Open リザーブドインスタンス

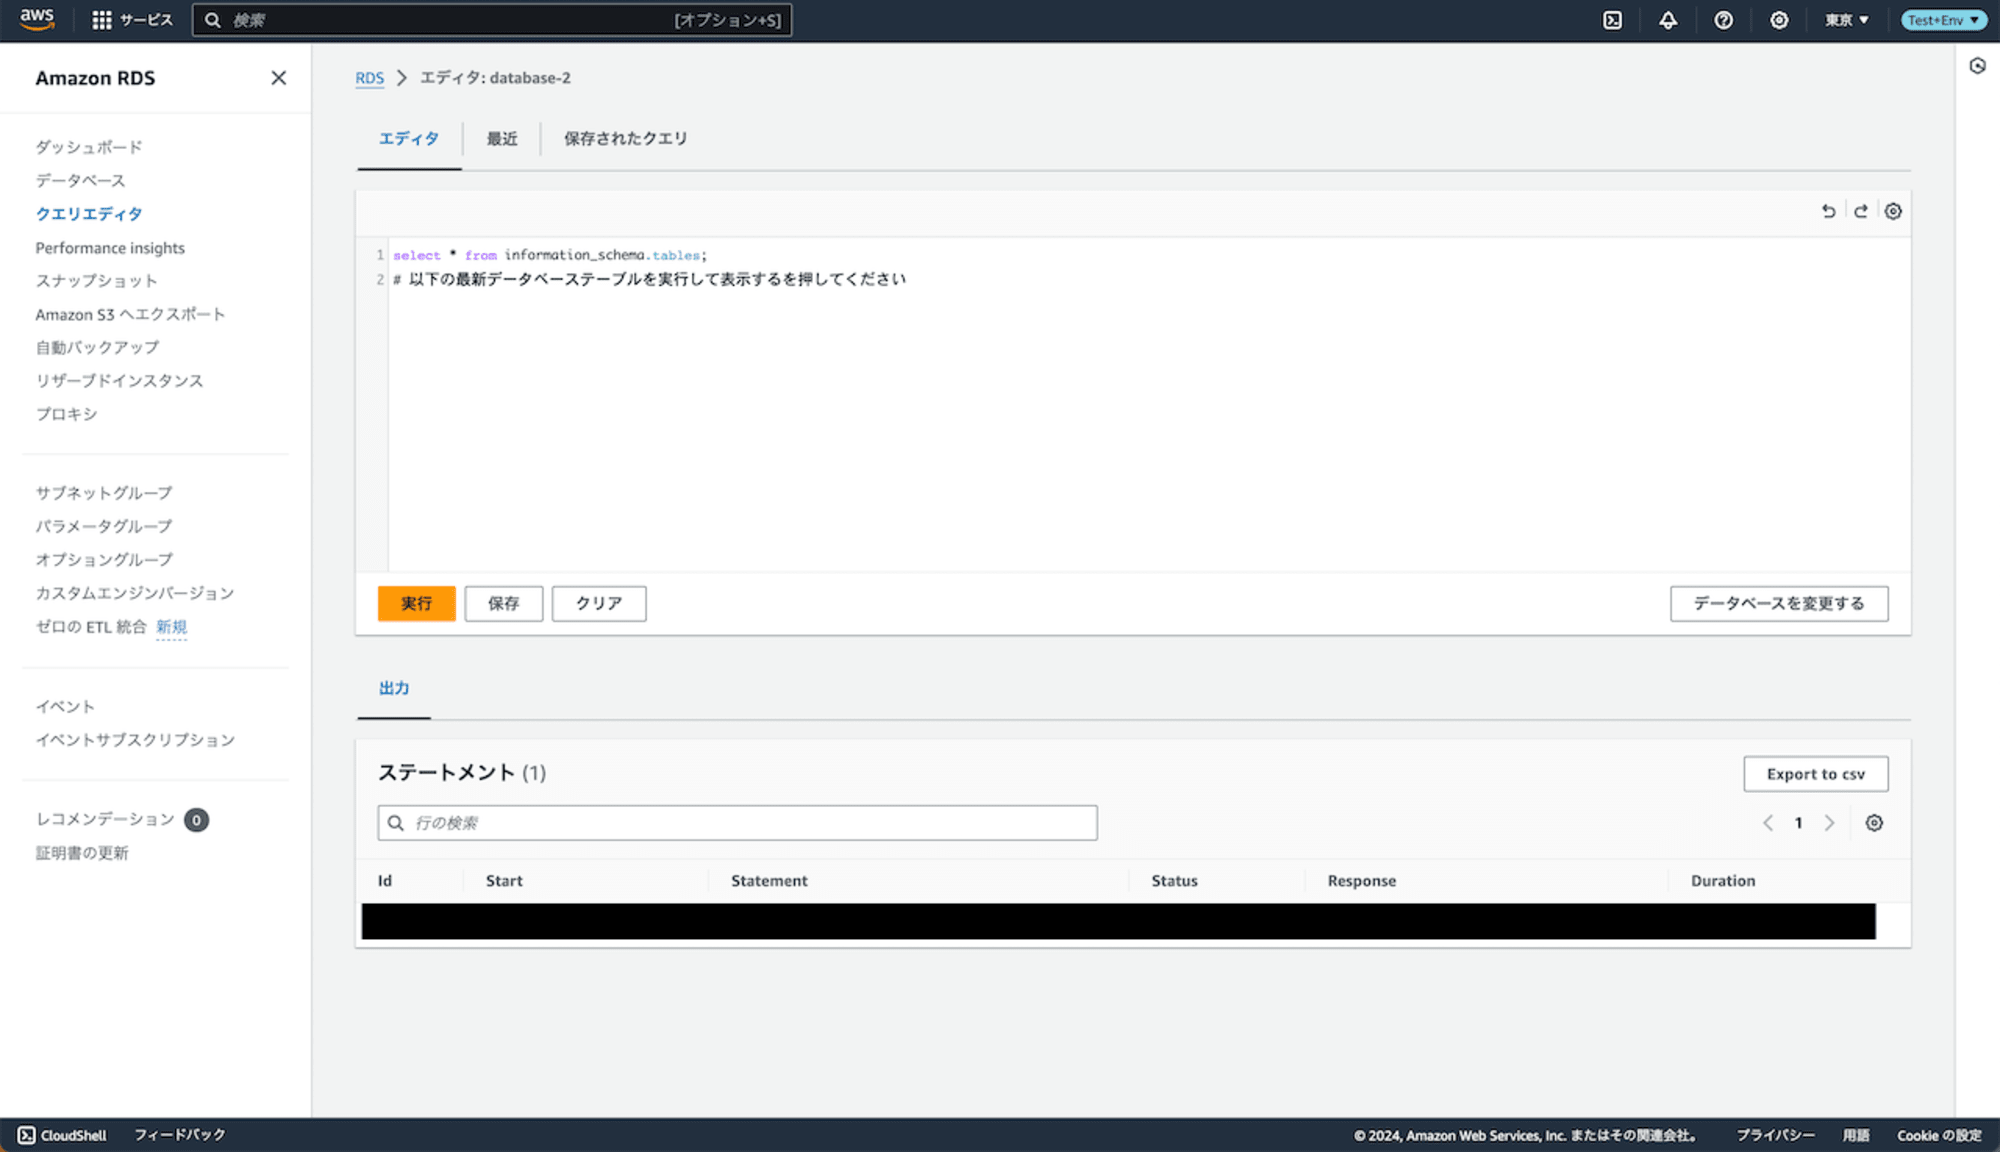119,381
